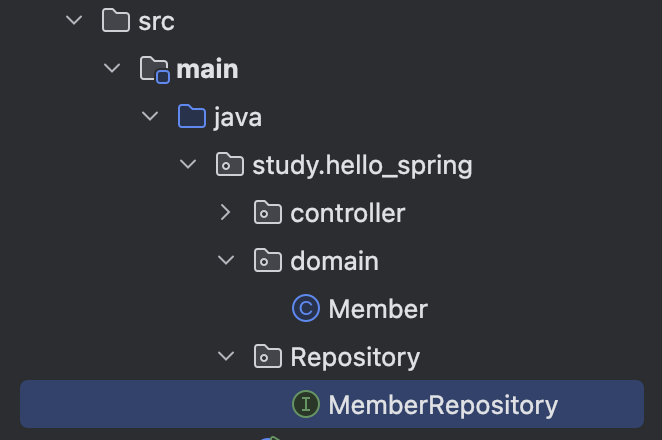The height and width of the screenshot is (440, 662).
Task: Click the MemberRepository interface icon
Action: tap(305, 405)
